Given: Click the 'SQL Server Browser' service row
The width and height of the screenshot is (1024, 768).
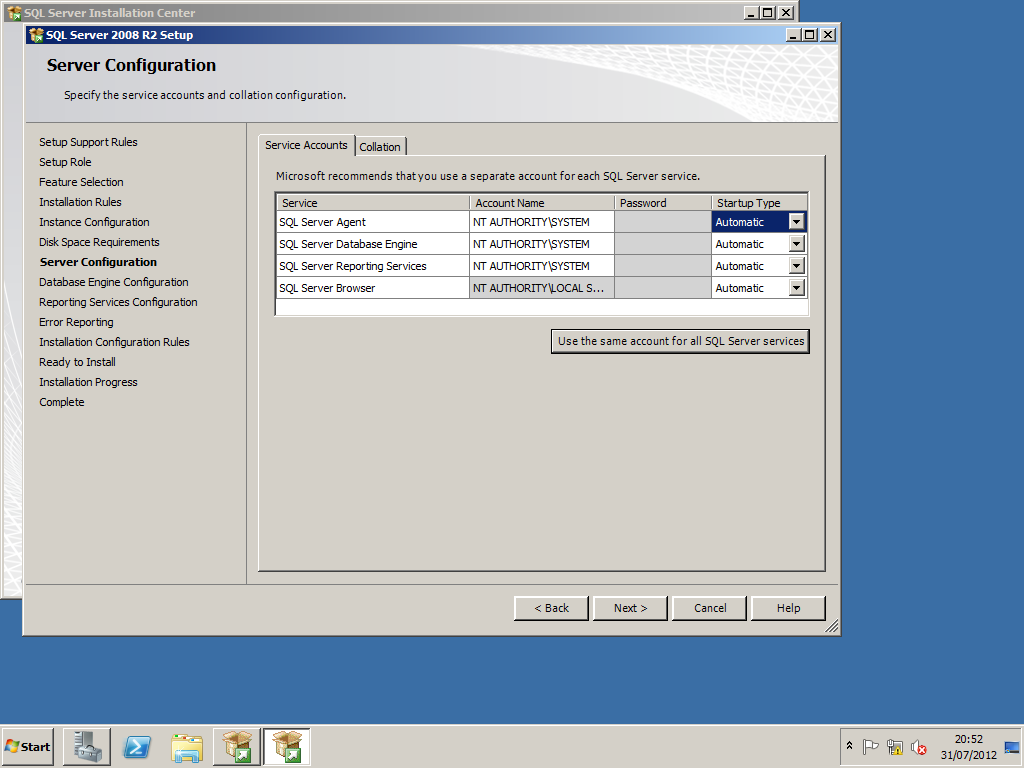Looking at the screenshot, I should click(x=373, y=288).
